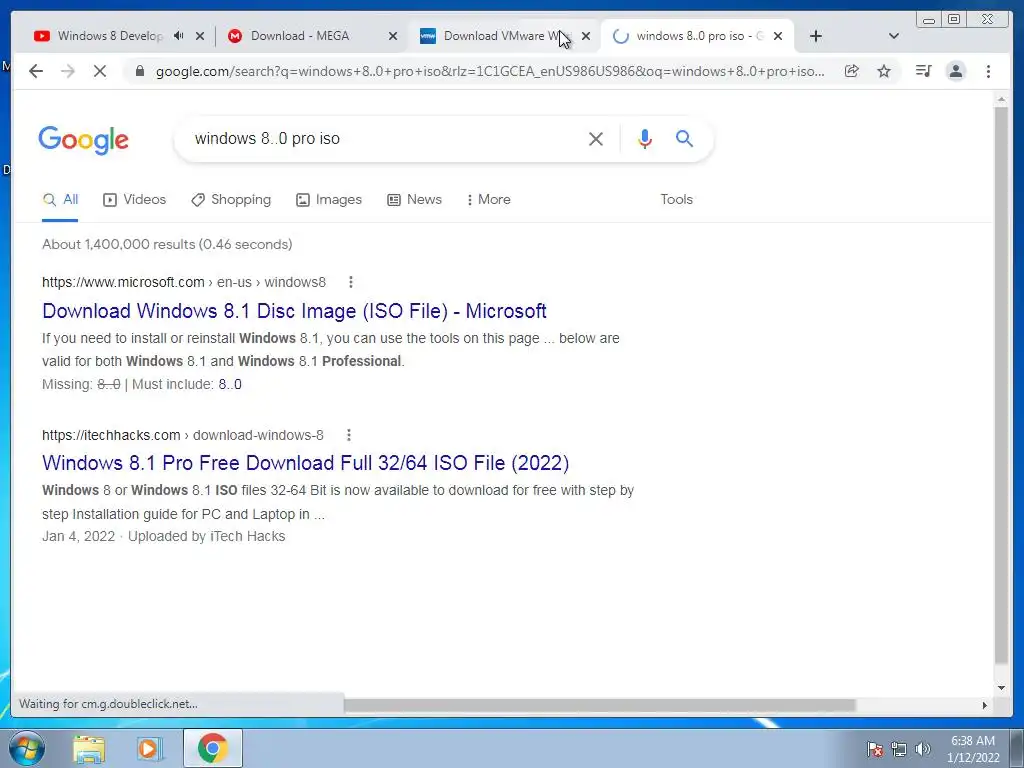Viewport: 1024px width, 768px height.
Task: Open the Windows Start menu orb
Action: pyautogui.click(x=27, y=748)
